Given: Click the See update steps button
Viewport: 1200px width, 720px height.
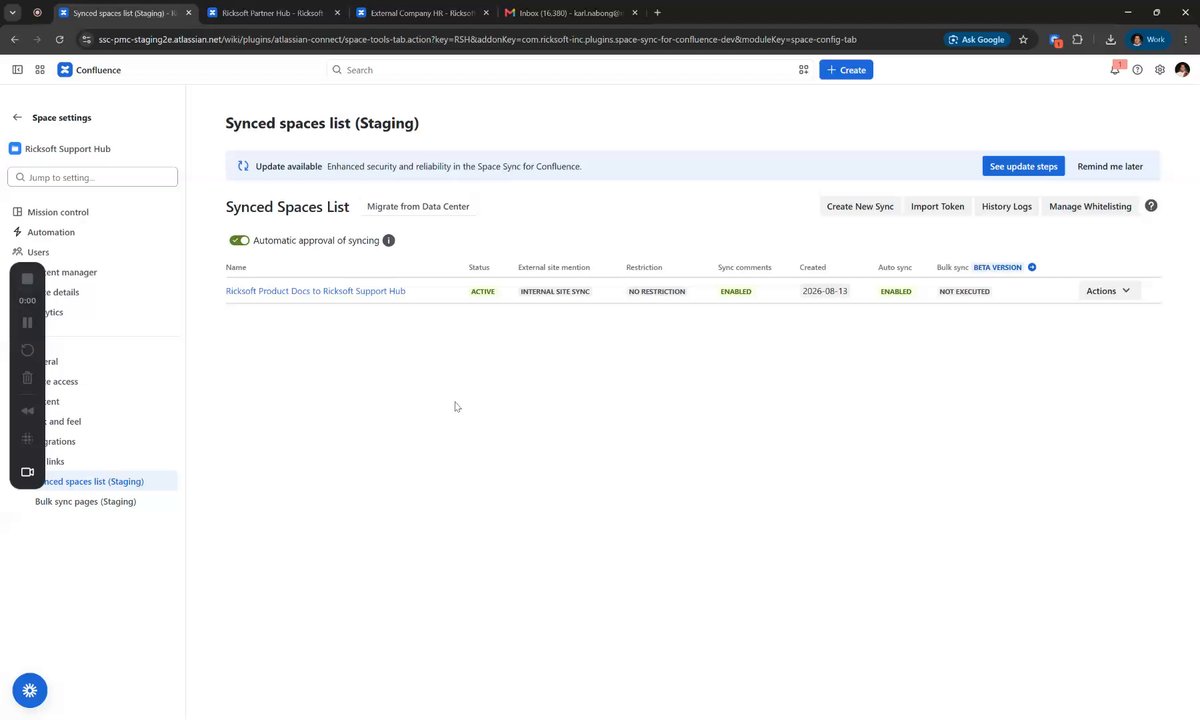Looking at the screenshot, I should (x=1023, y=166).
